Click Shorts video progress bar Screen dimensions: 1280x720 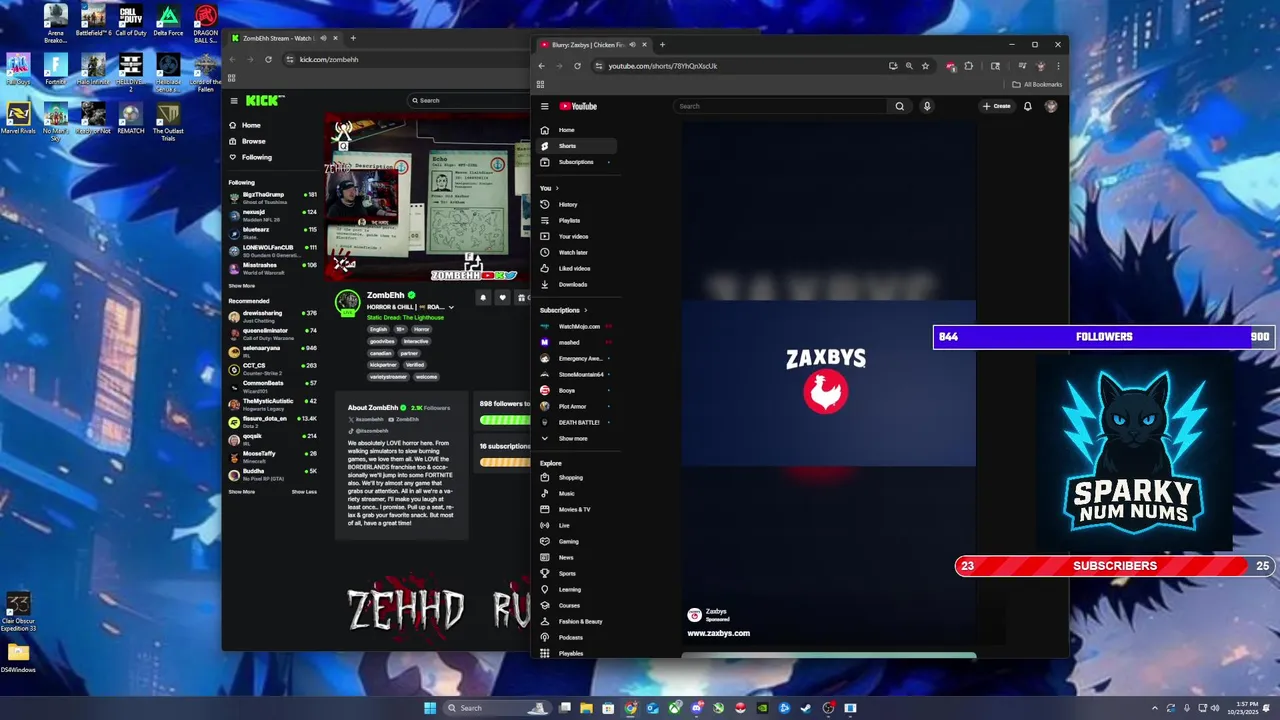click(829, 656)
